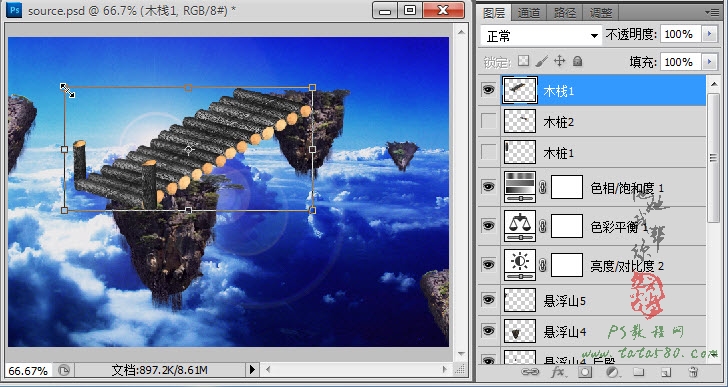Lock all padlock icon
Image resolution: width=728 pixels, height=387 pixels.
point(577,61)
